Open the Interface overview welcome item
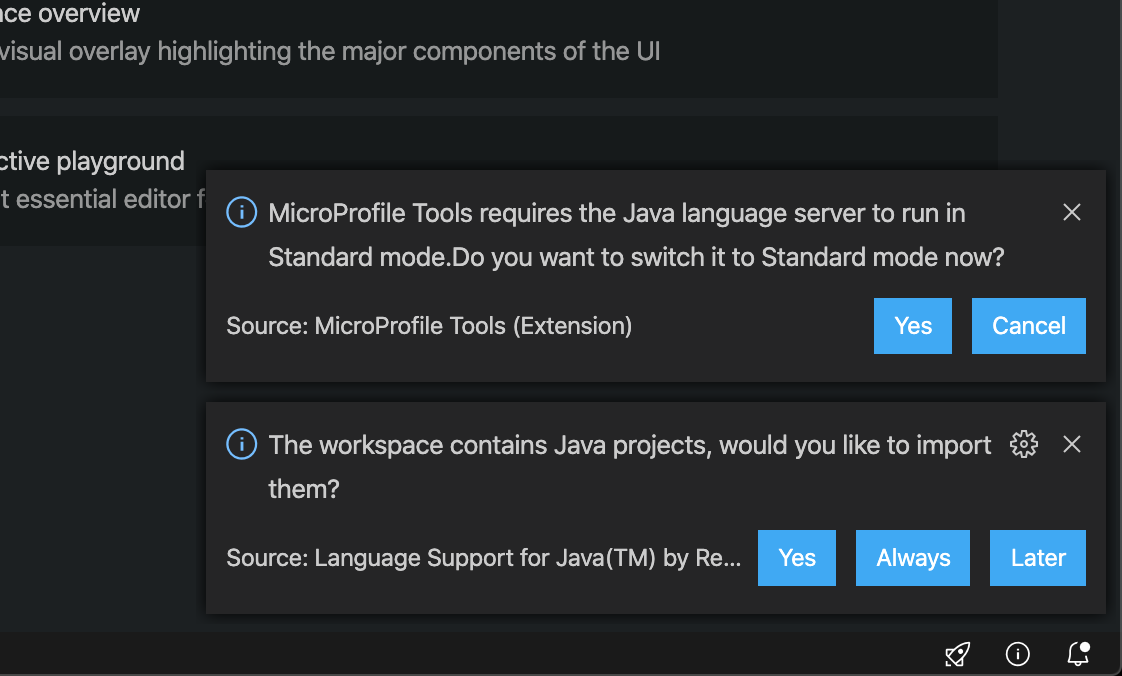 pyautogui.click(x=70, y=15)
